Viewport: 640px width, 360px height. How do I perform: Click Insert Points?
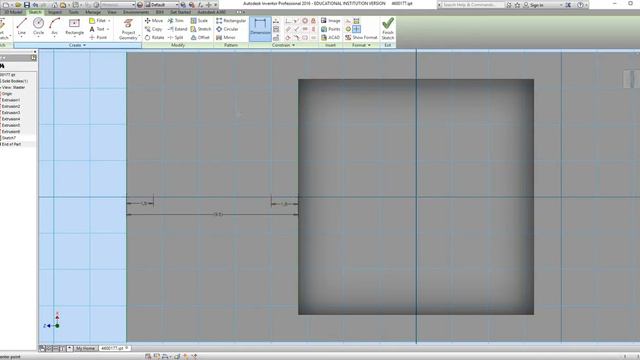click(330, 29)
